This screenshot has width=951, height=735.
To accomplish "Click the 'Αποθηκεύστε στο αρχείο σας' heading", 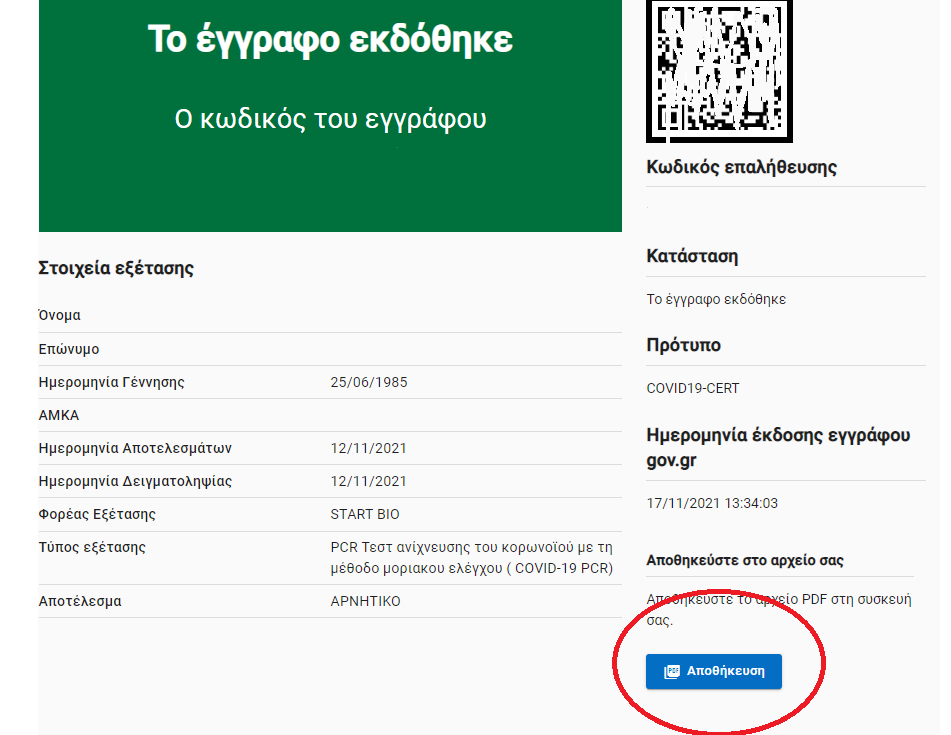I will pyautogui.click(x=745, y=560).
